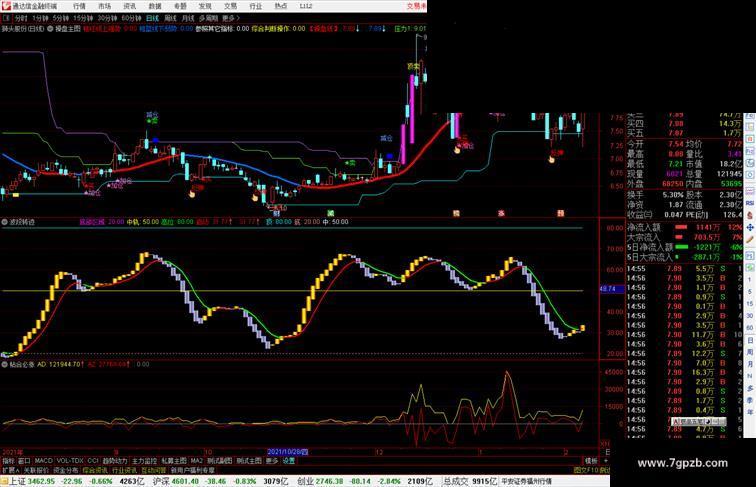Screen dimensions: 756x487
Task: Select 月线 monthly chart period
Action: (x=188, y=18)
